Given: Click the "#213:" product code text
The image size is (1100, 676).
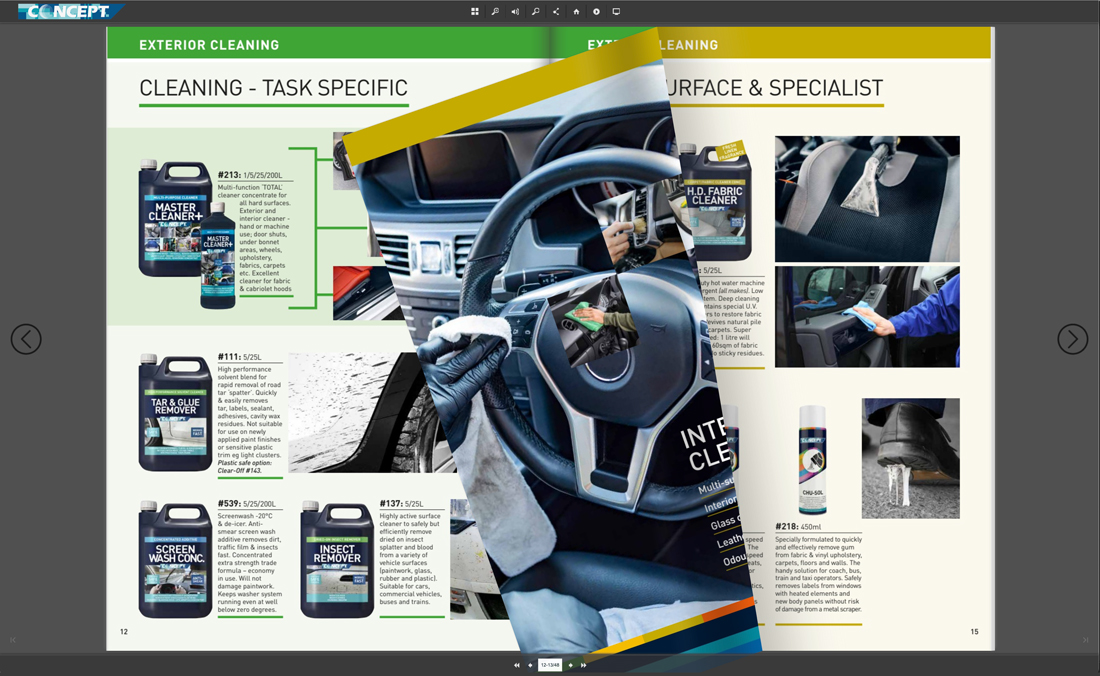Looking at the screenshot, I should [229, 175].
